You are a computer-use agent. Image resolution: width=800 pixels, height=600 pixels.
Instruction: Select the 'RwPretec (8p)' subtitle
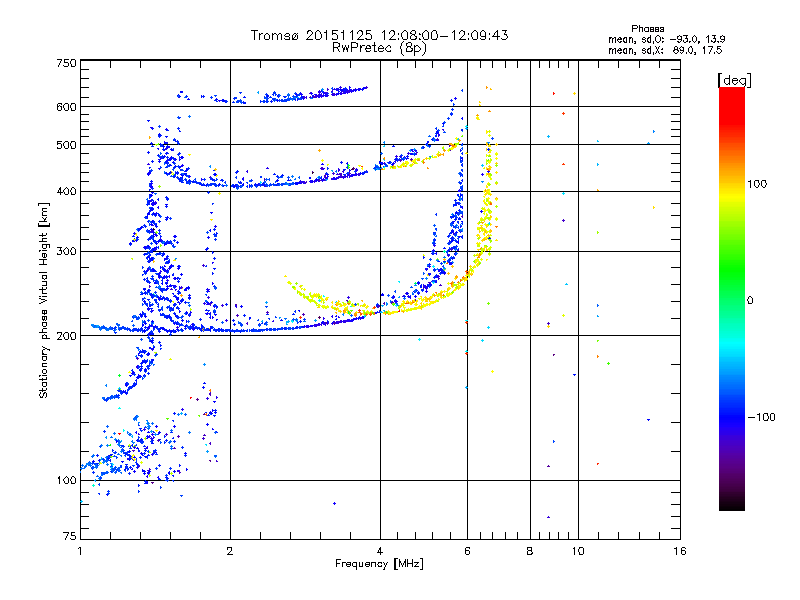pos(379,48)
